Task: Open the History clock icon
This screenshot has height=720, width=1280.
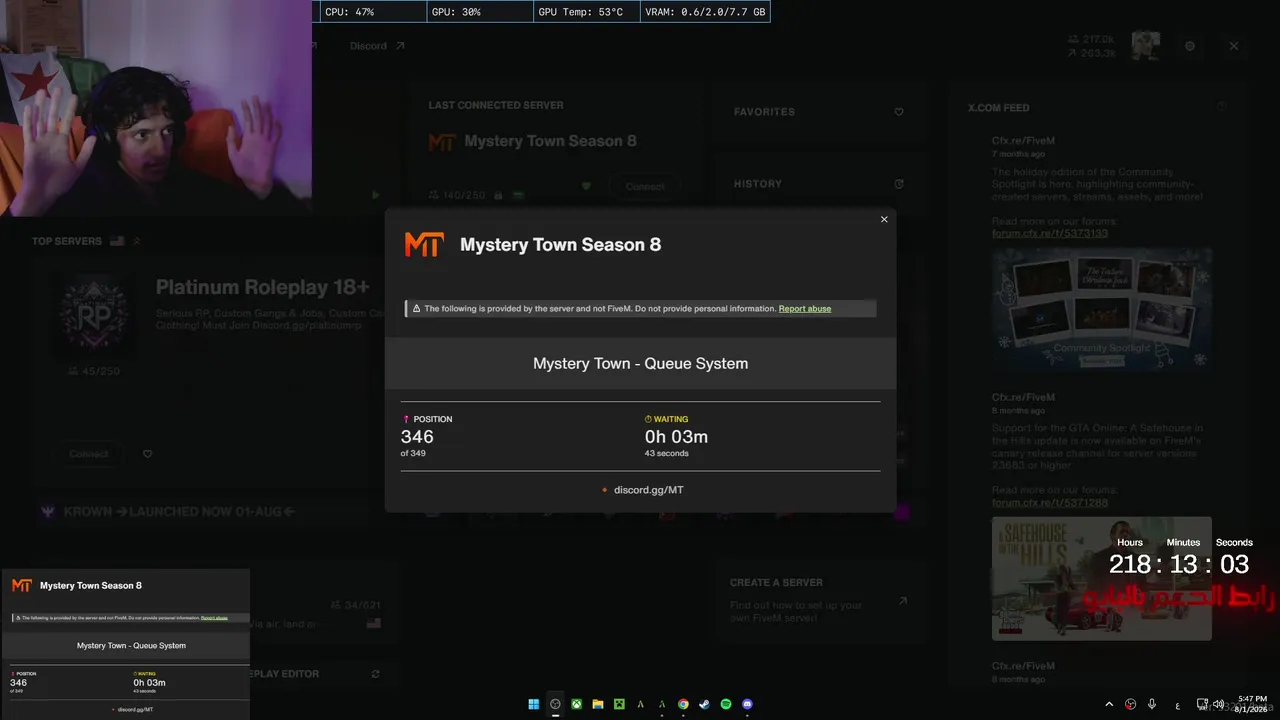Action: 899,184
